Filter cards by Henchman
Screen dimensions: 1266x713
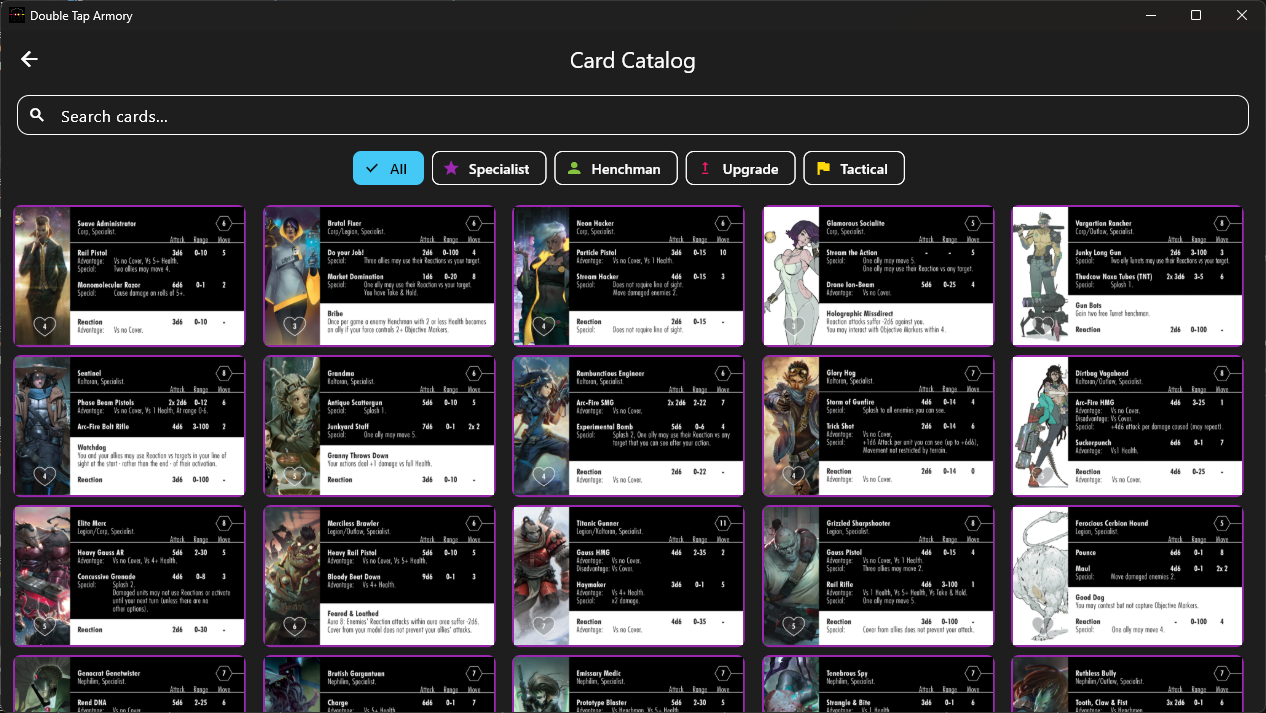click(616, 168)
